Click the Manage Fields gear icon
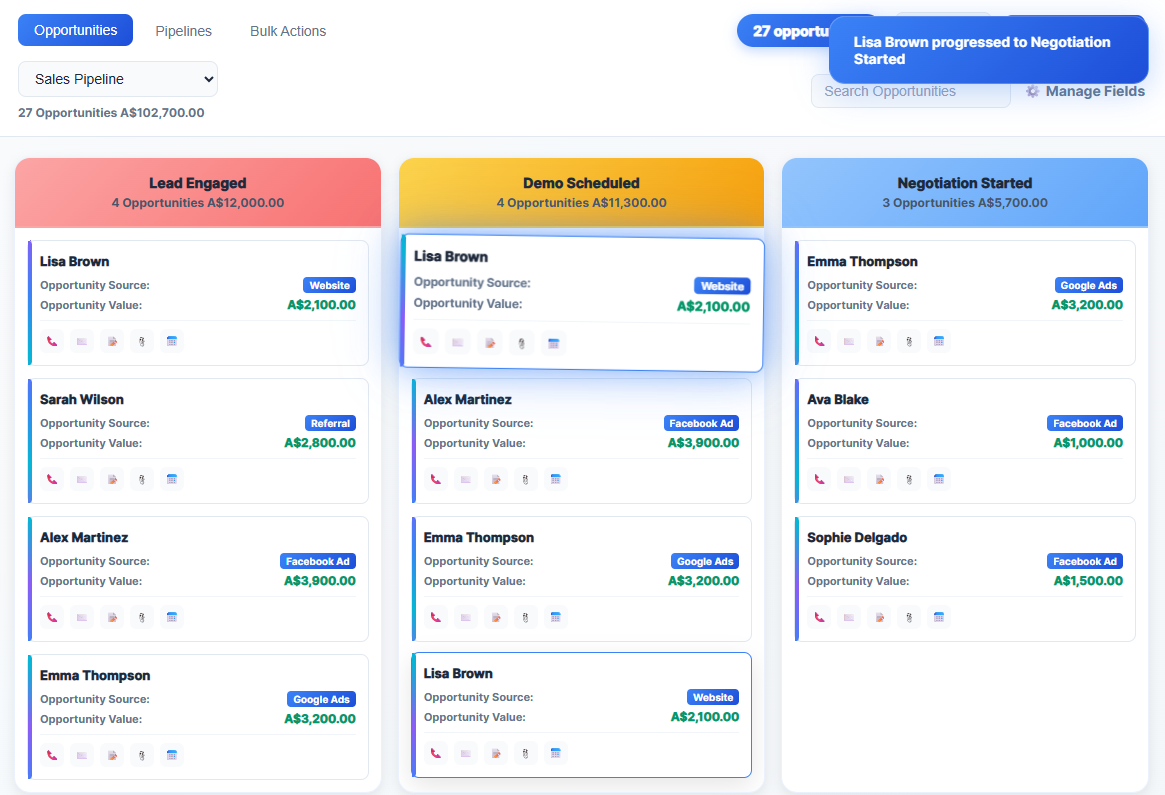The width and height of the screenshot is (1165, 795). click(x=1032, y=91)
